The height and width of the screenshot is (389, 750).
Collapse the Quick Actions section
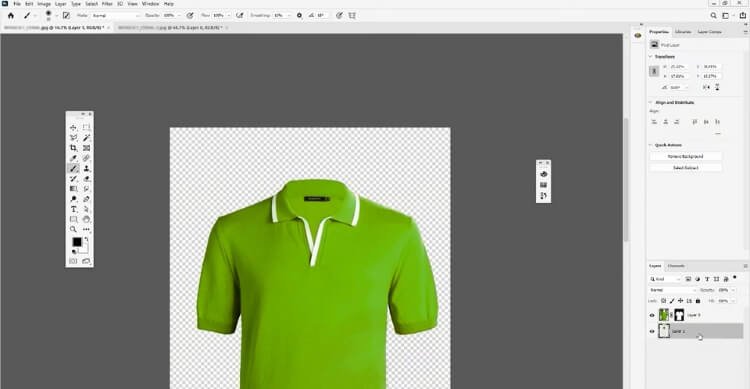tap(651, 145)
